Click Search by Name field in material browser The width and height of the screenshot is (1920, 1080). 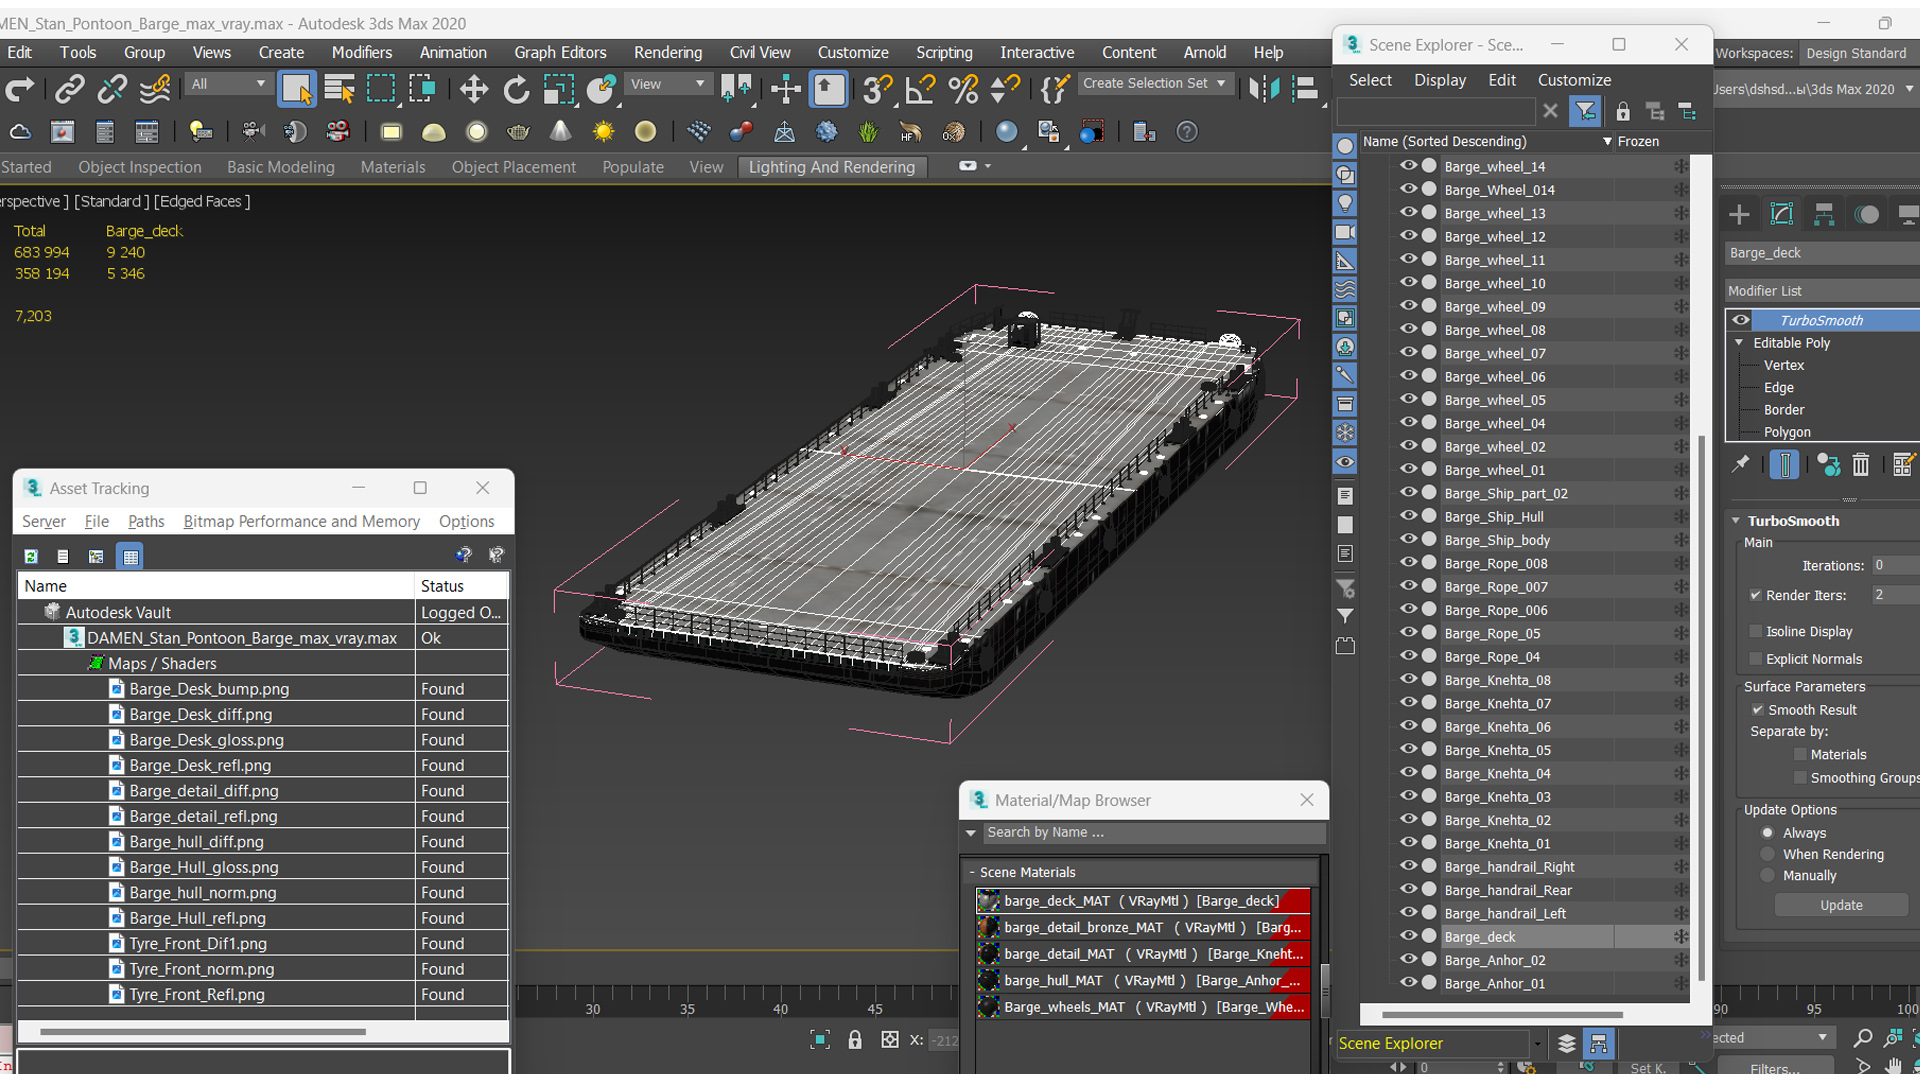tap(1153, 833)
